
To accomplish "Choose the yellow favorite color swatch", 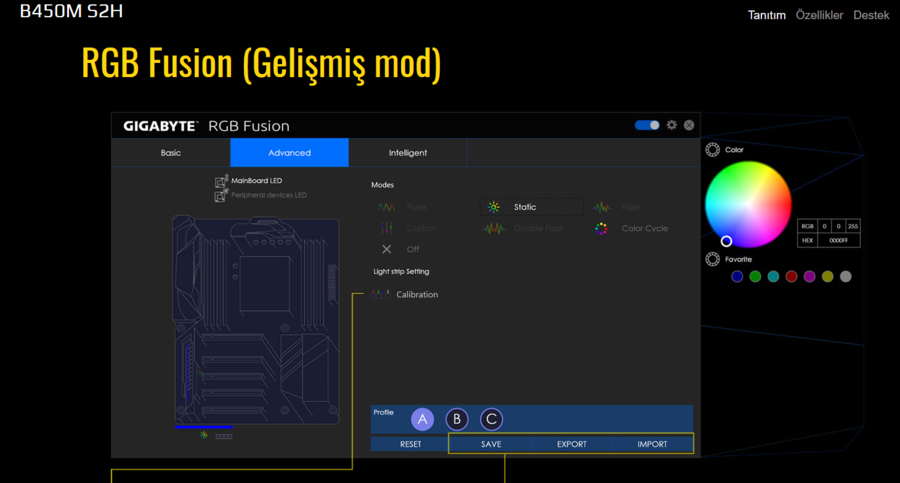I will [828, 277].
